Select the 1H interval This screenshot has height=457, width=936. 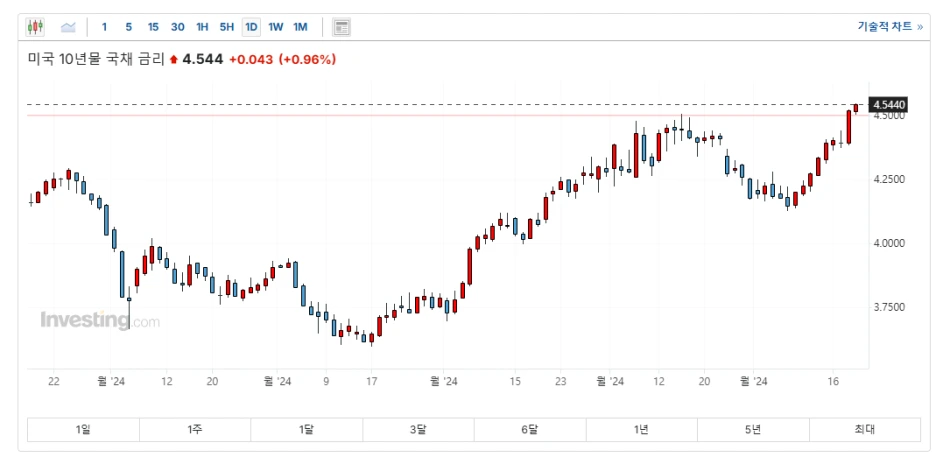[x=202, y=27]
